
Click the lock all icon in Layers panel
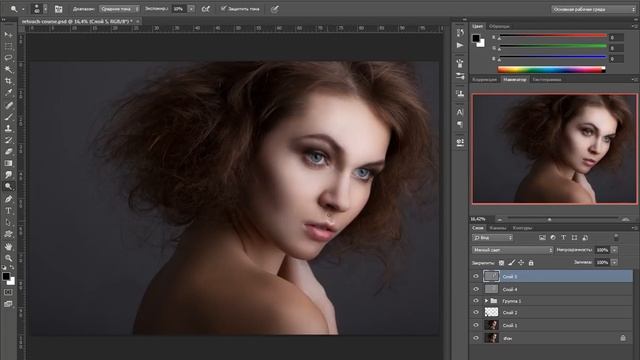click(x=531, y=263)
